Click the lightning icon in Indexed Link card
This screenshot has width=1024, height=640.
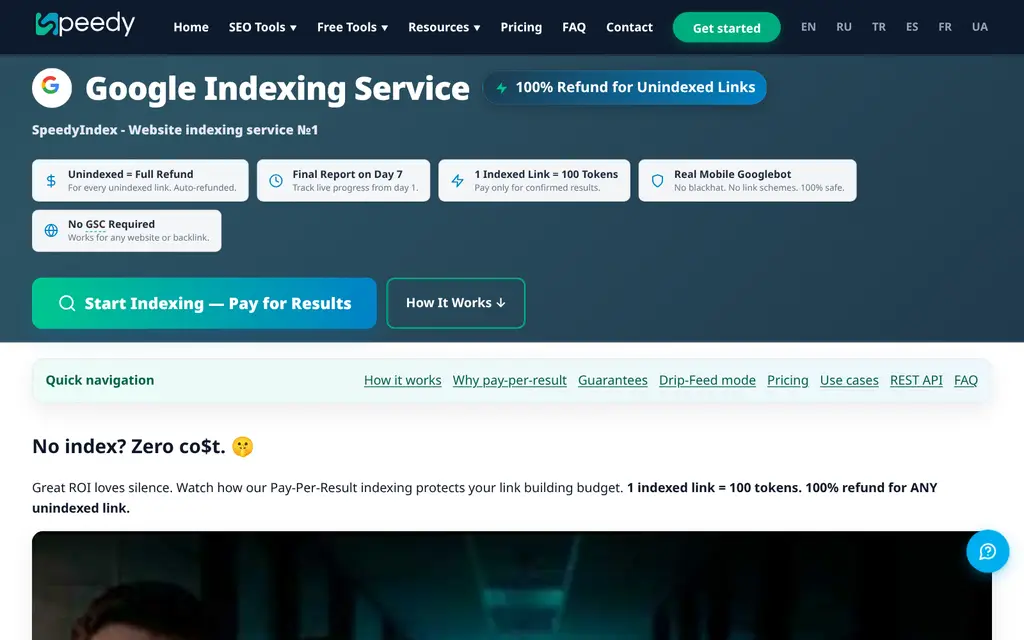tap(457, 181)
